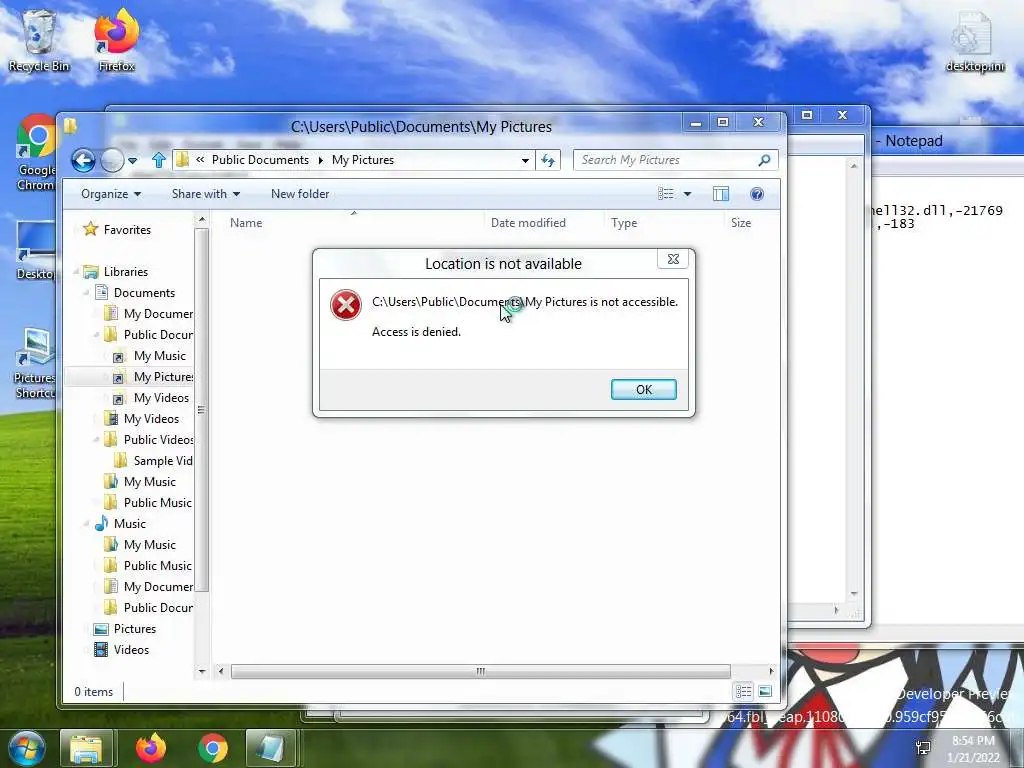Open File Explorer from the taskbar
The height and width of the screenshot is (768, 1024).
tap(87, 748)
